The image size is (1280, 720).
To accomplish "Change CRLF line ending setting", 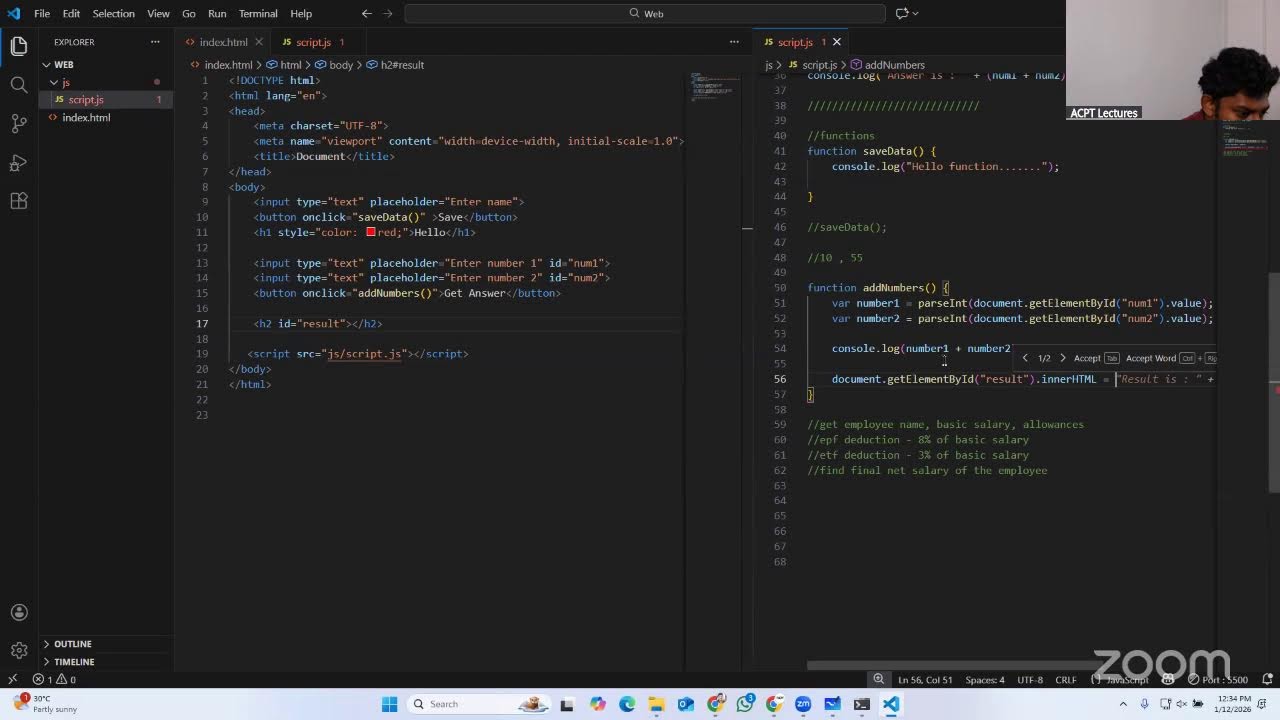I will [x=1066, y=680].
